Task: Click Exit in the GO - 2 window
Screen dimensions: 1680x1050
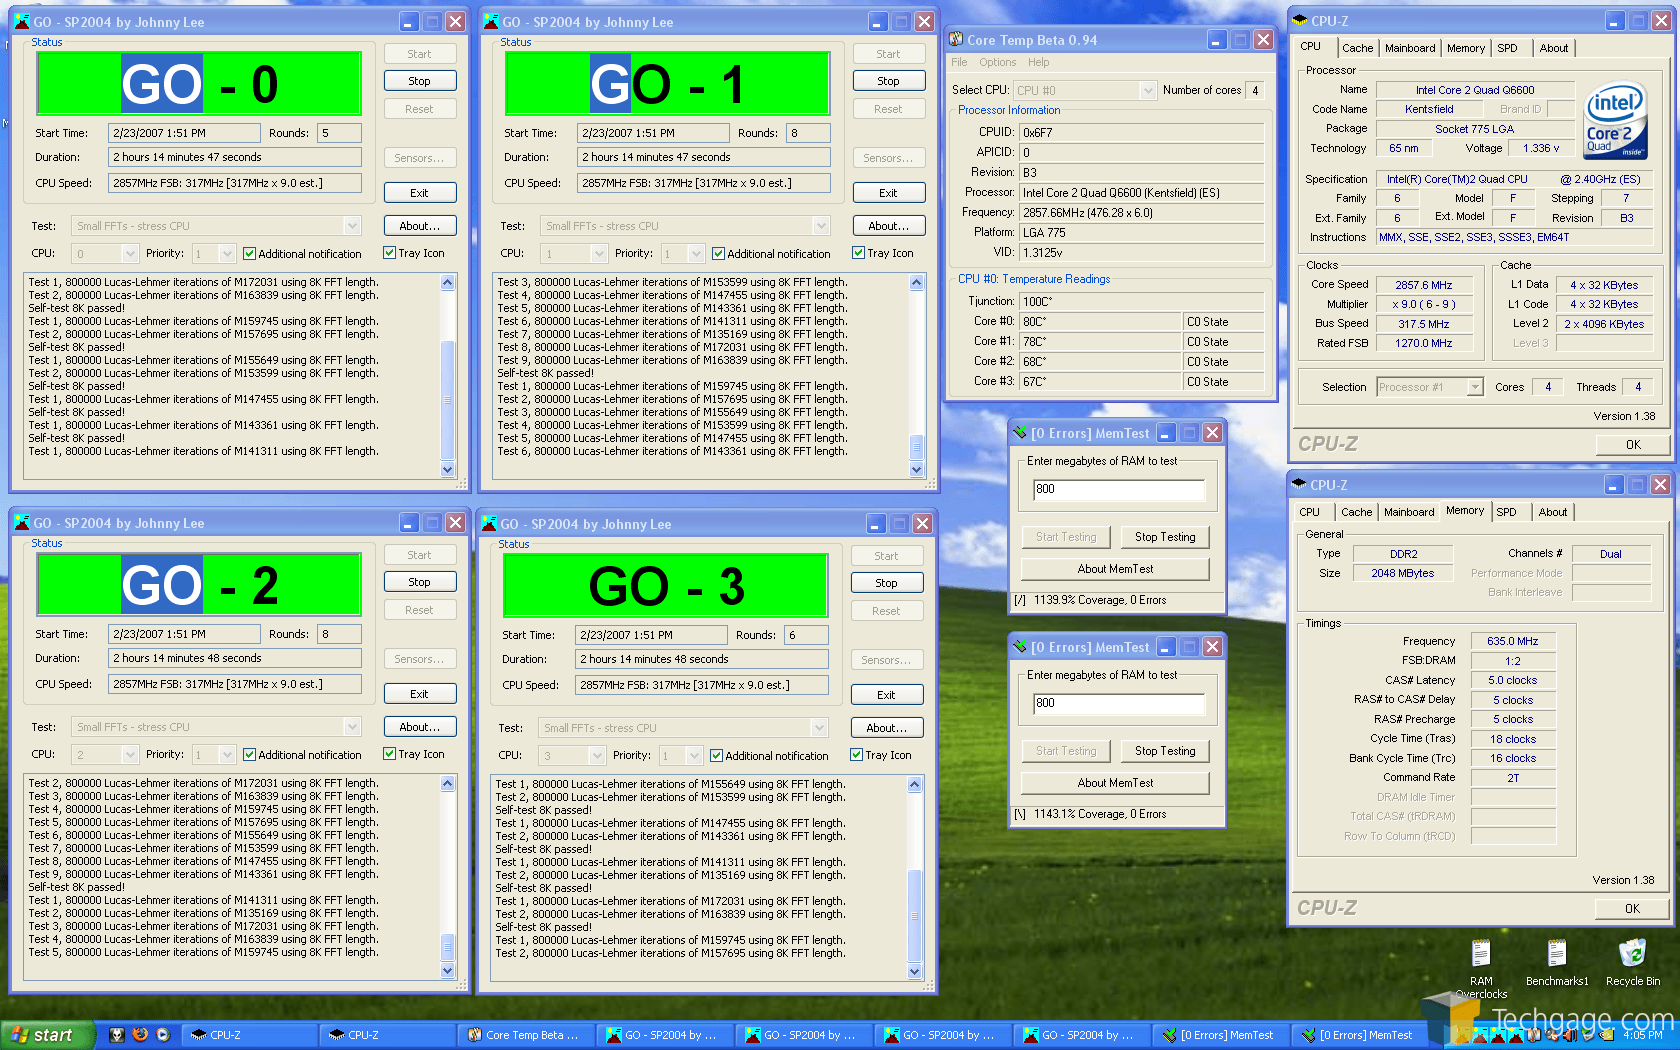Action: (420, 694)
